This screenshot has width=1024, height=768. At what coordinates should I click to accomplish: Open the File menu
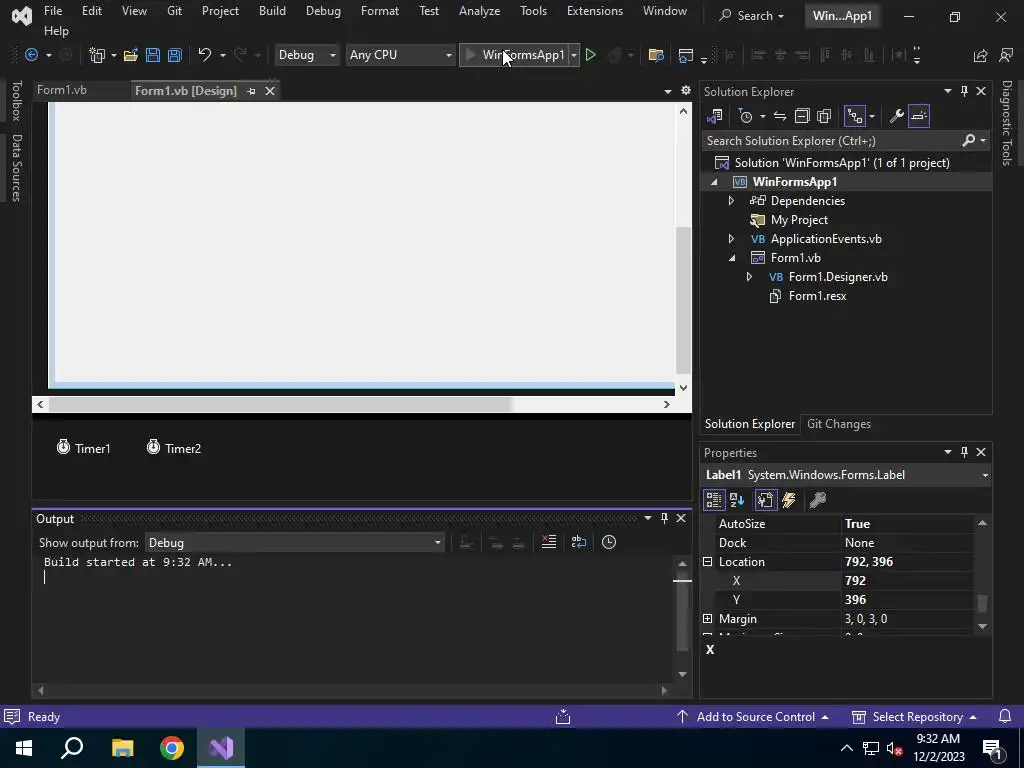click(x=53, y=11)
